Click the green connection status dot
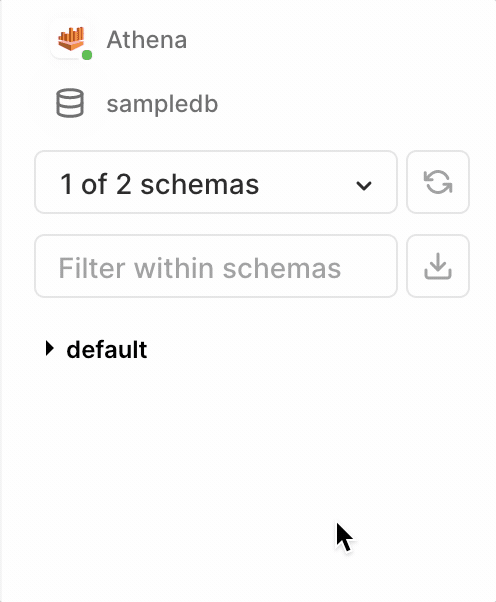The image size is (496, 602). point(87,55)
